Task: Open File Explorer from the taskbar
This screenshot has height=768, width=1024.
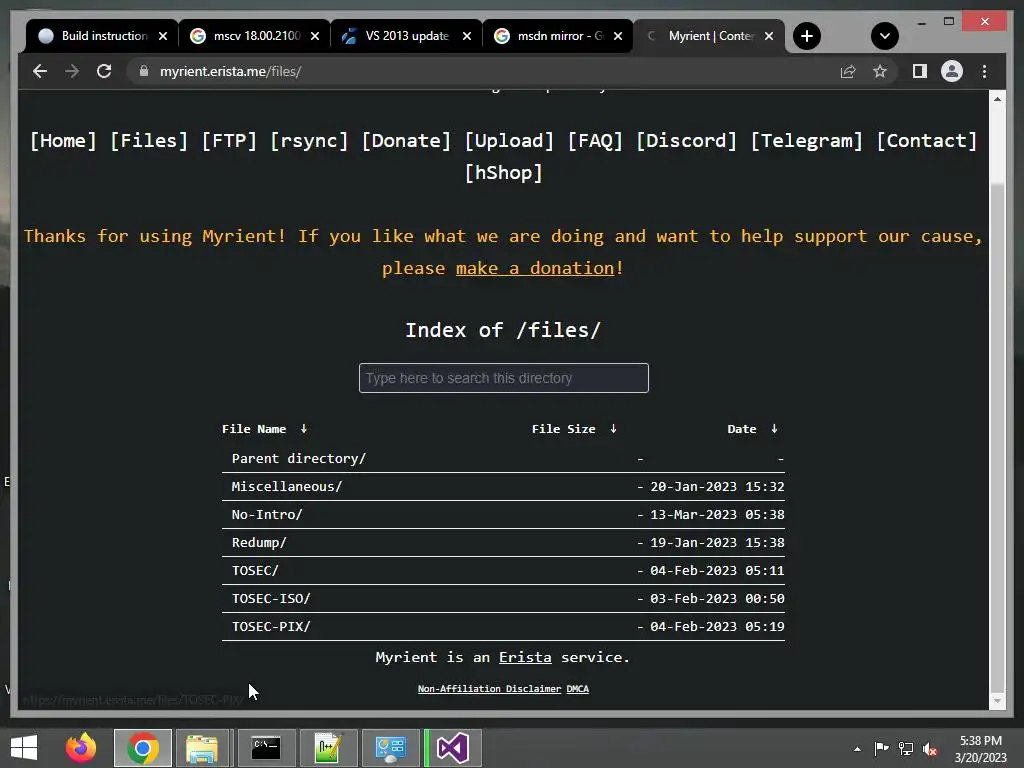Action: click(x=202, y=748)
